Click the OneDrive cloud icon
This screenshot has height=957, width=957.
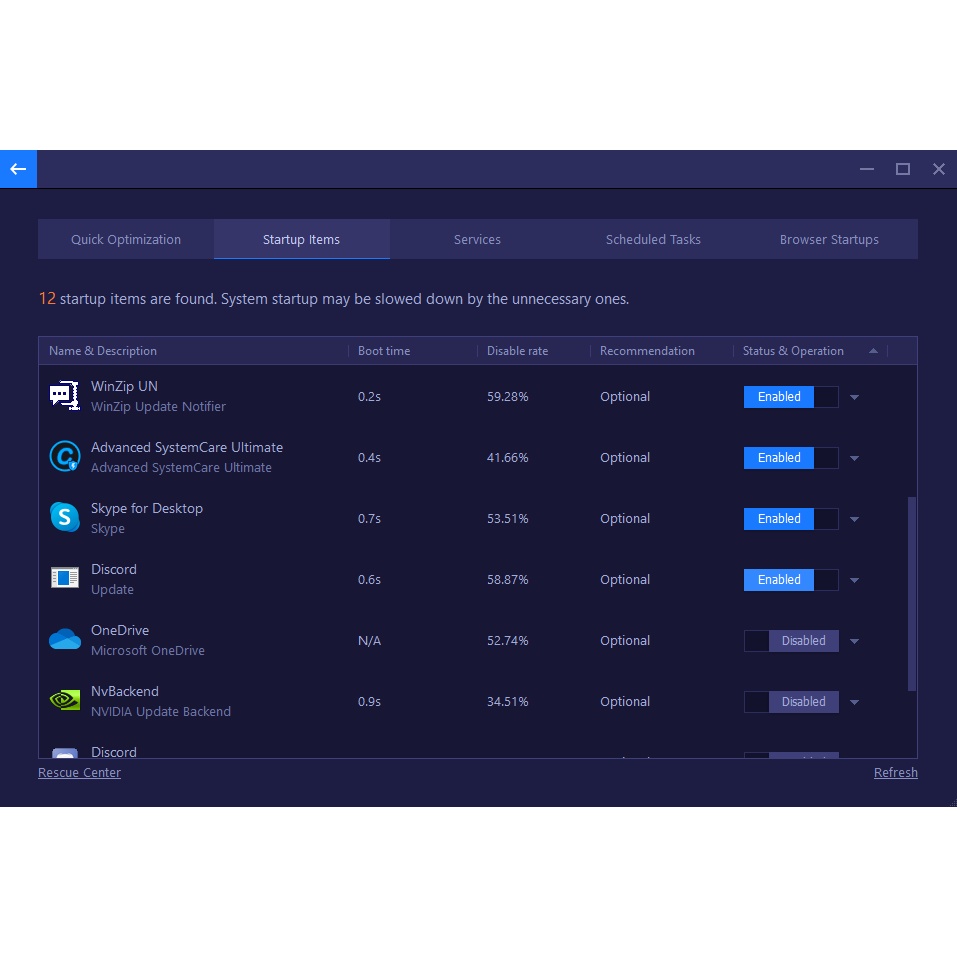pyautogui.click(x=65, y=640)
